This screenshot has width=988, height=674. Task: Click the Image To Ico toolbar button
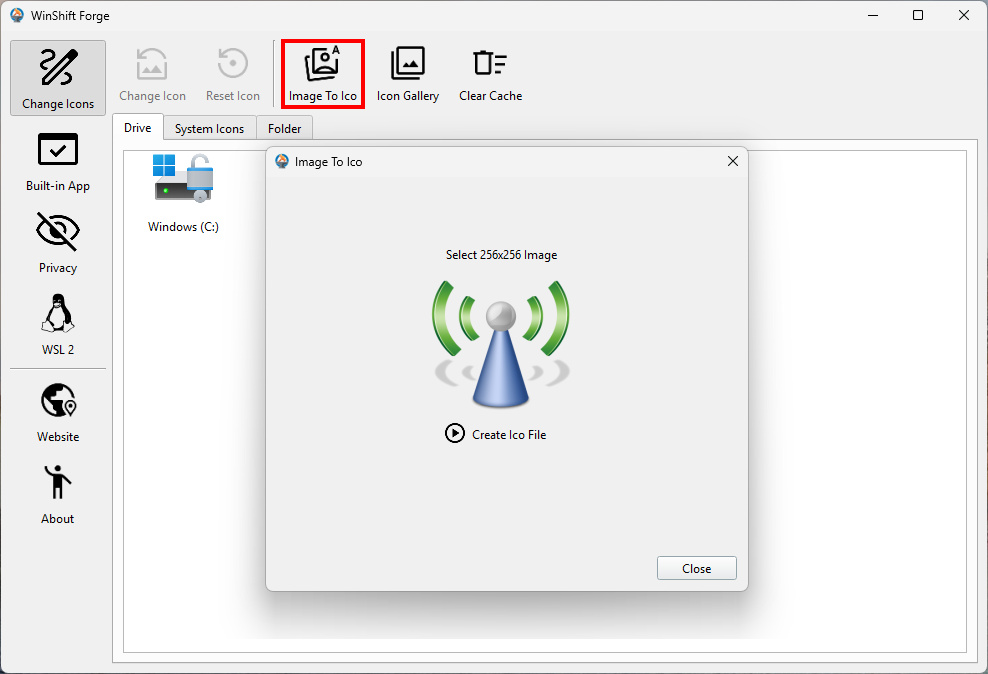(322, 74)
